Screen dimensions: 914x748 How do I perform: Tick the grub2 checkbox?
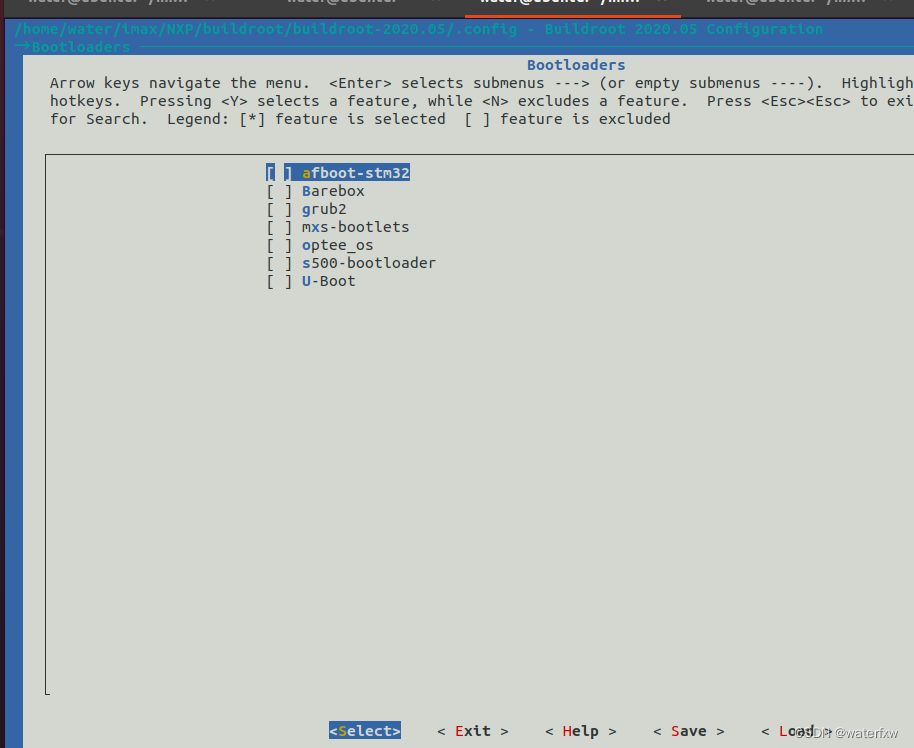tap(279, 209)
